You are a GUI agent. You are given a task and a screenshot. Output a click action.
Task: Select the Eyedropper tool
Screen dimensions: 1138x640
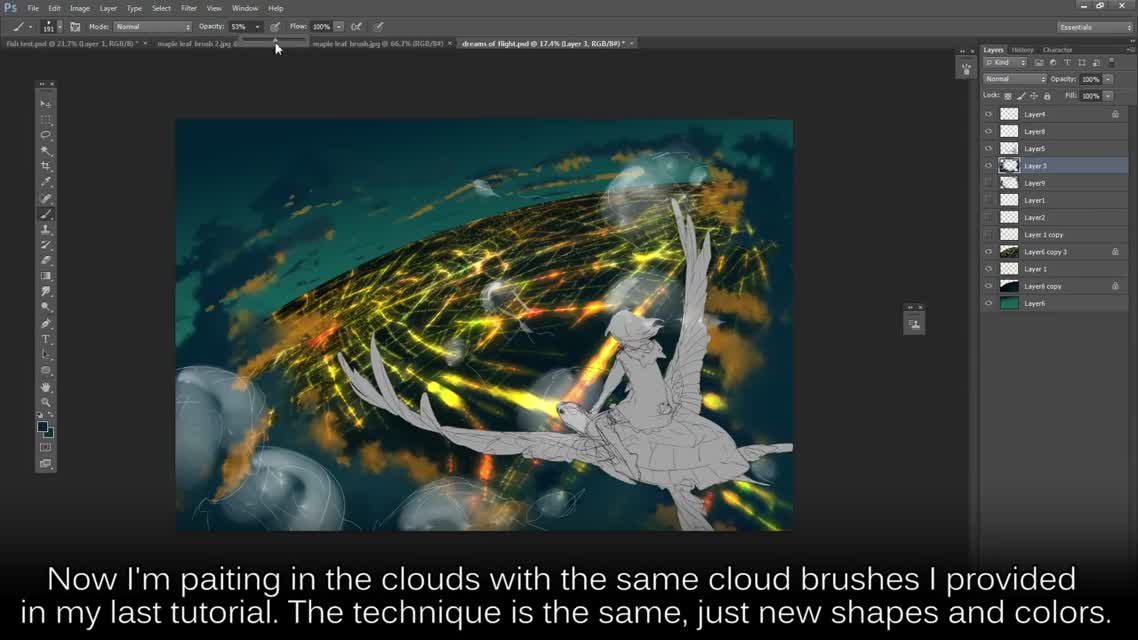pyautogui.click(x=46, y=182)
